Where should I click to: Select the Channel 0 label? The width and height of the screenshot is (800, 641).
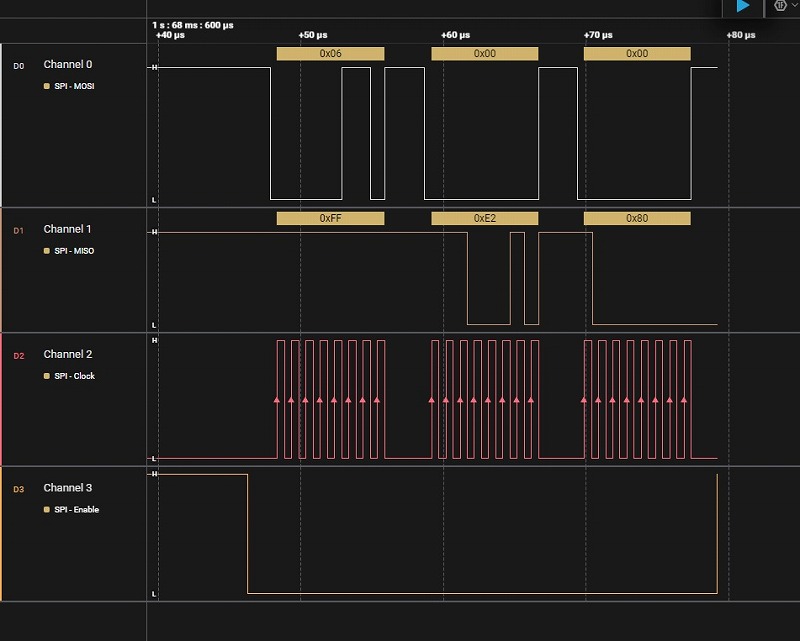(67, 65)
